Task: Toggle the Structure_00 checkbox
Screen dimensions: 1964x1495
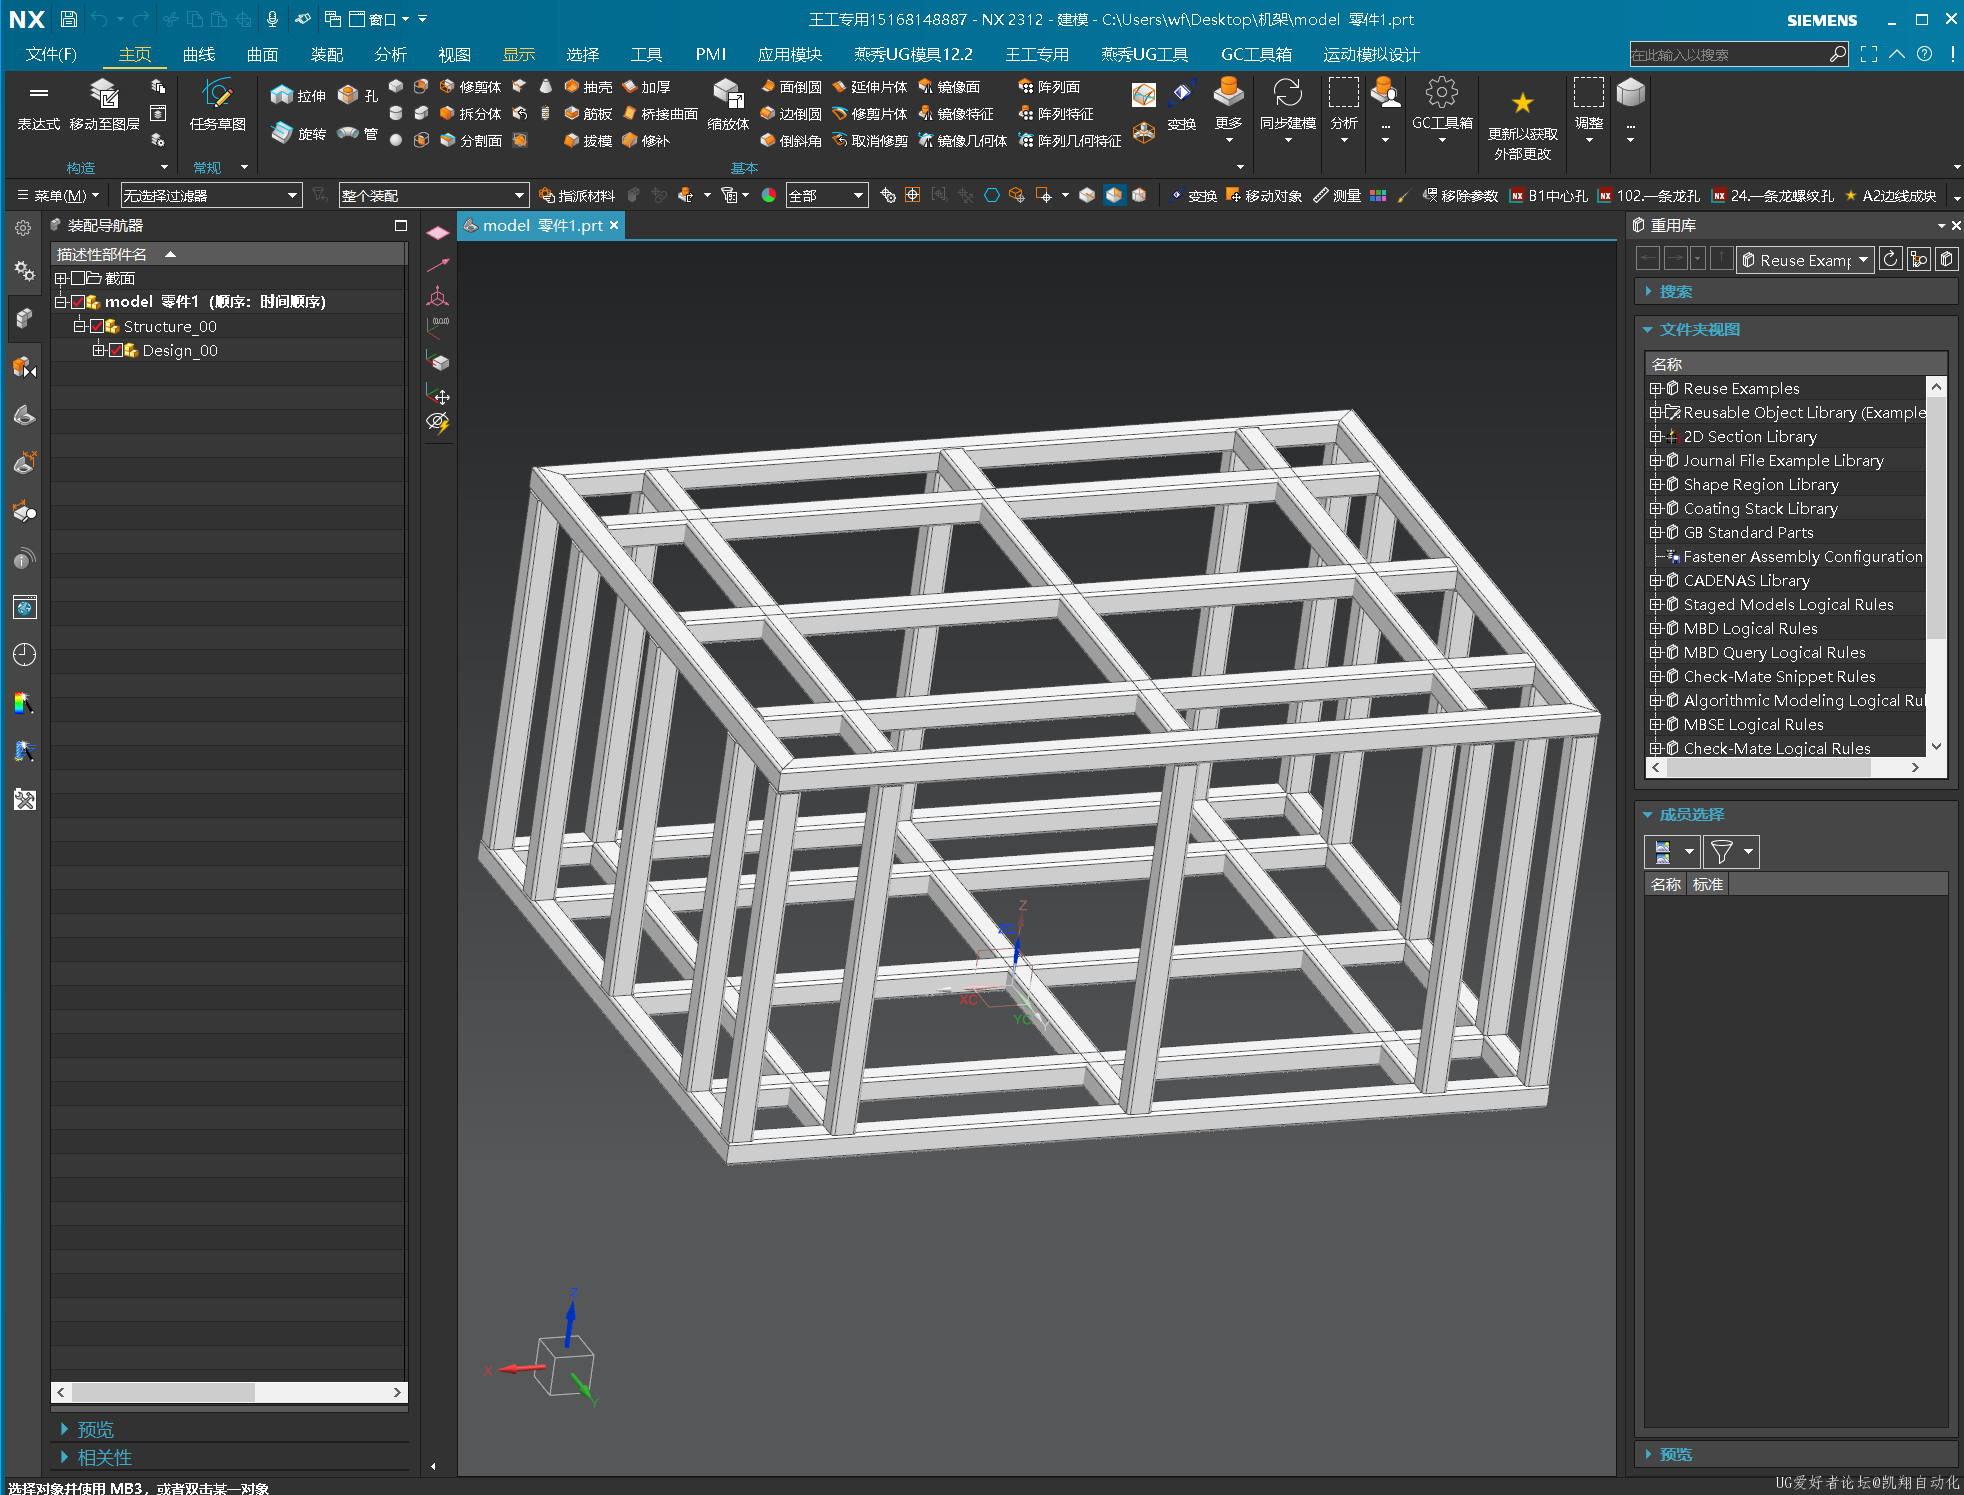Action: (x=96, y=326)
